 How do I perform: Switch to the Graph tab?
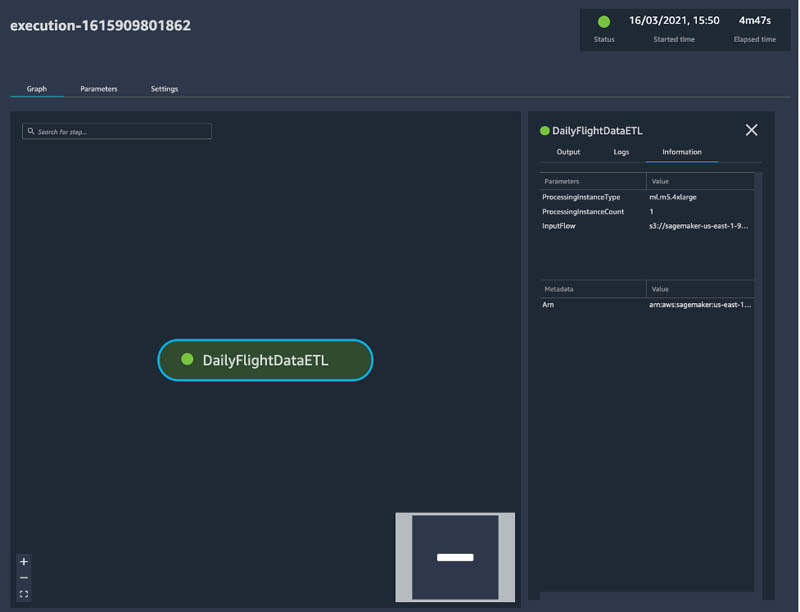click(x=37, y=89)
